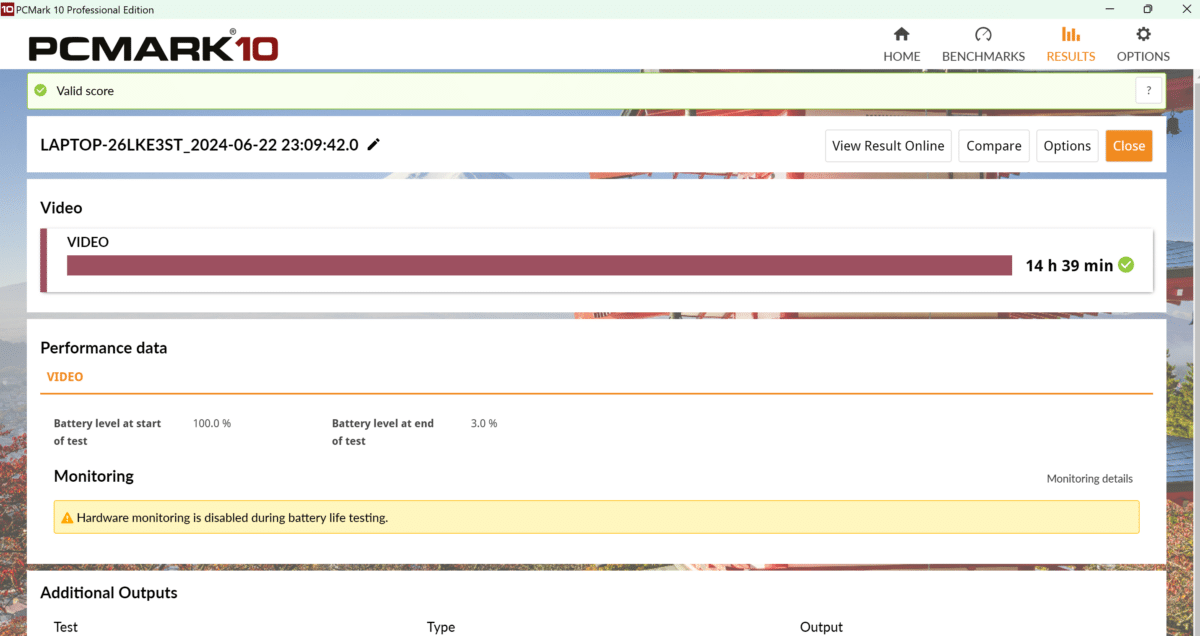Viewport: 1200px width, 636px height.
Task: Click the 'Type' column header
Action: (441, 627)
